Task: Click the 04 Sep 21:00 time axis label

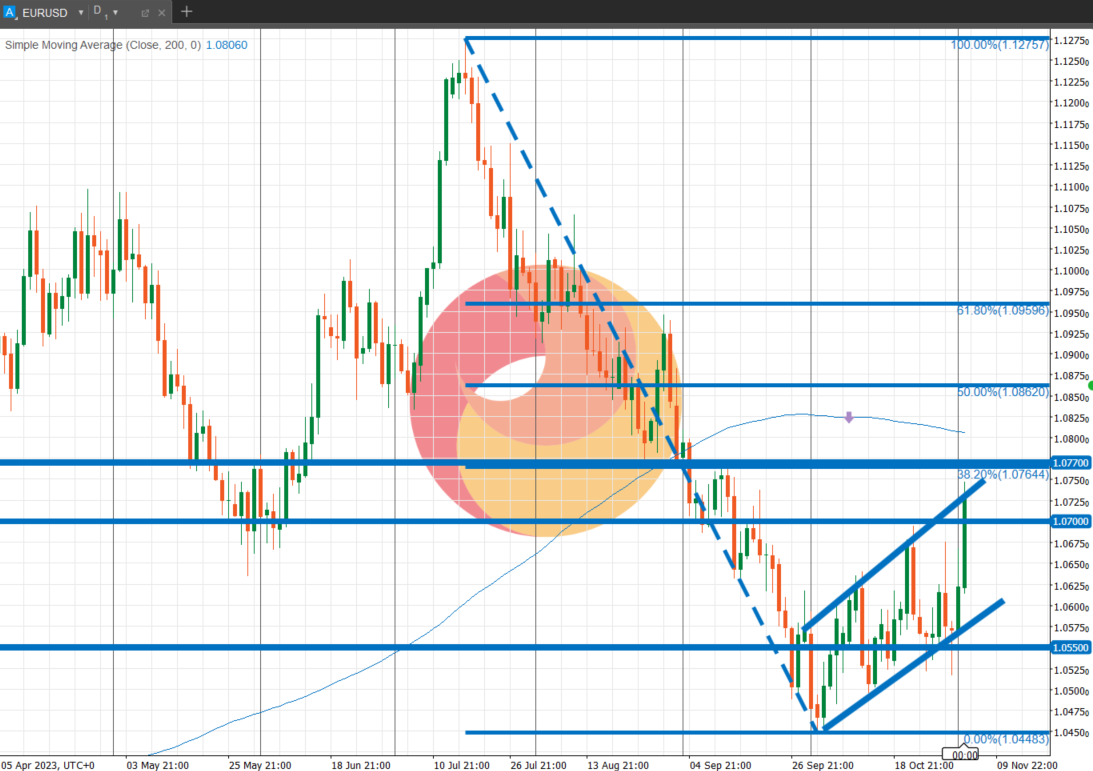Action: [720, 765]
